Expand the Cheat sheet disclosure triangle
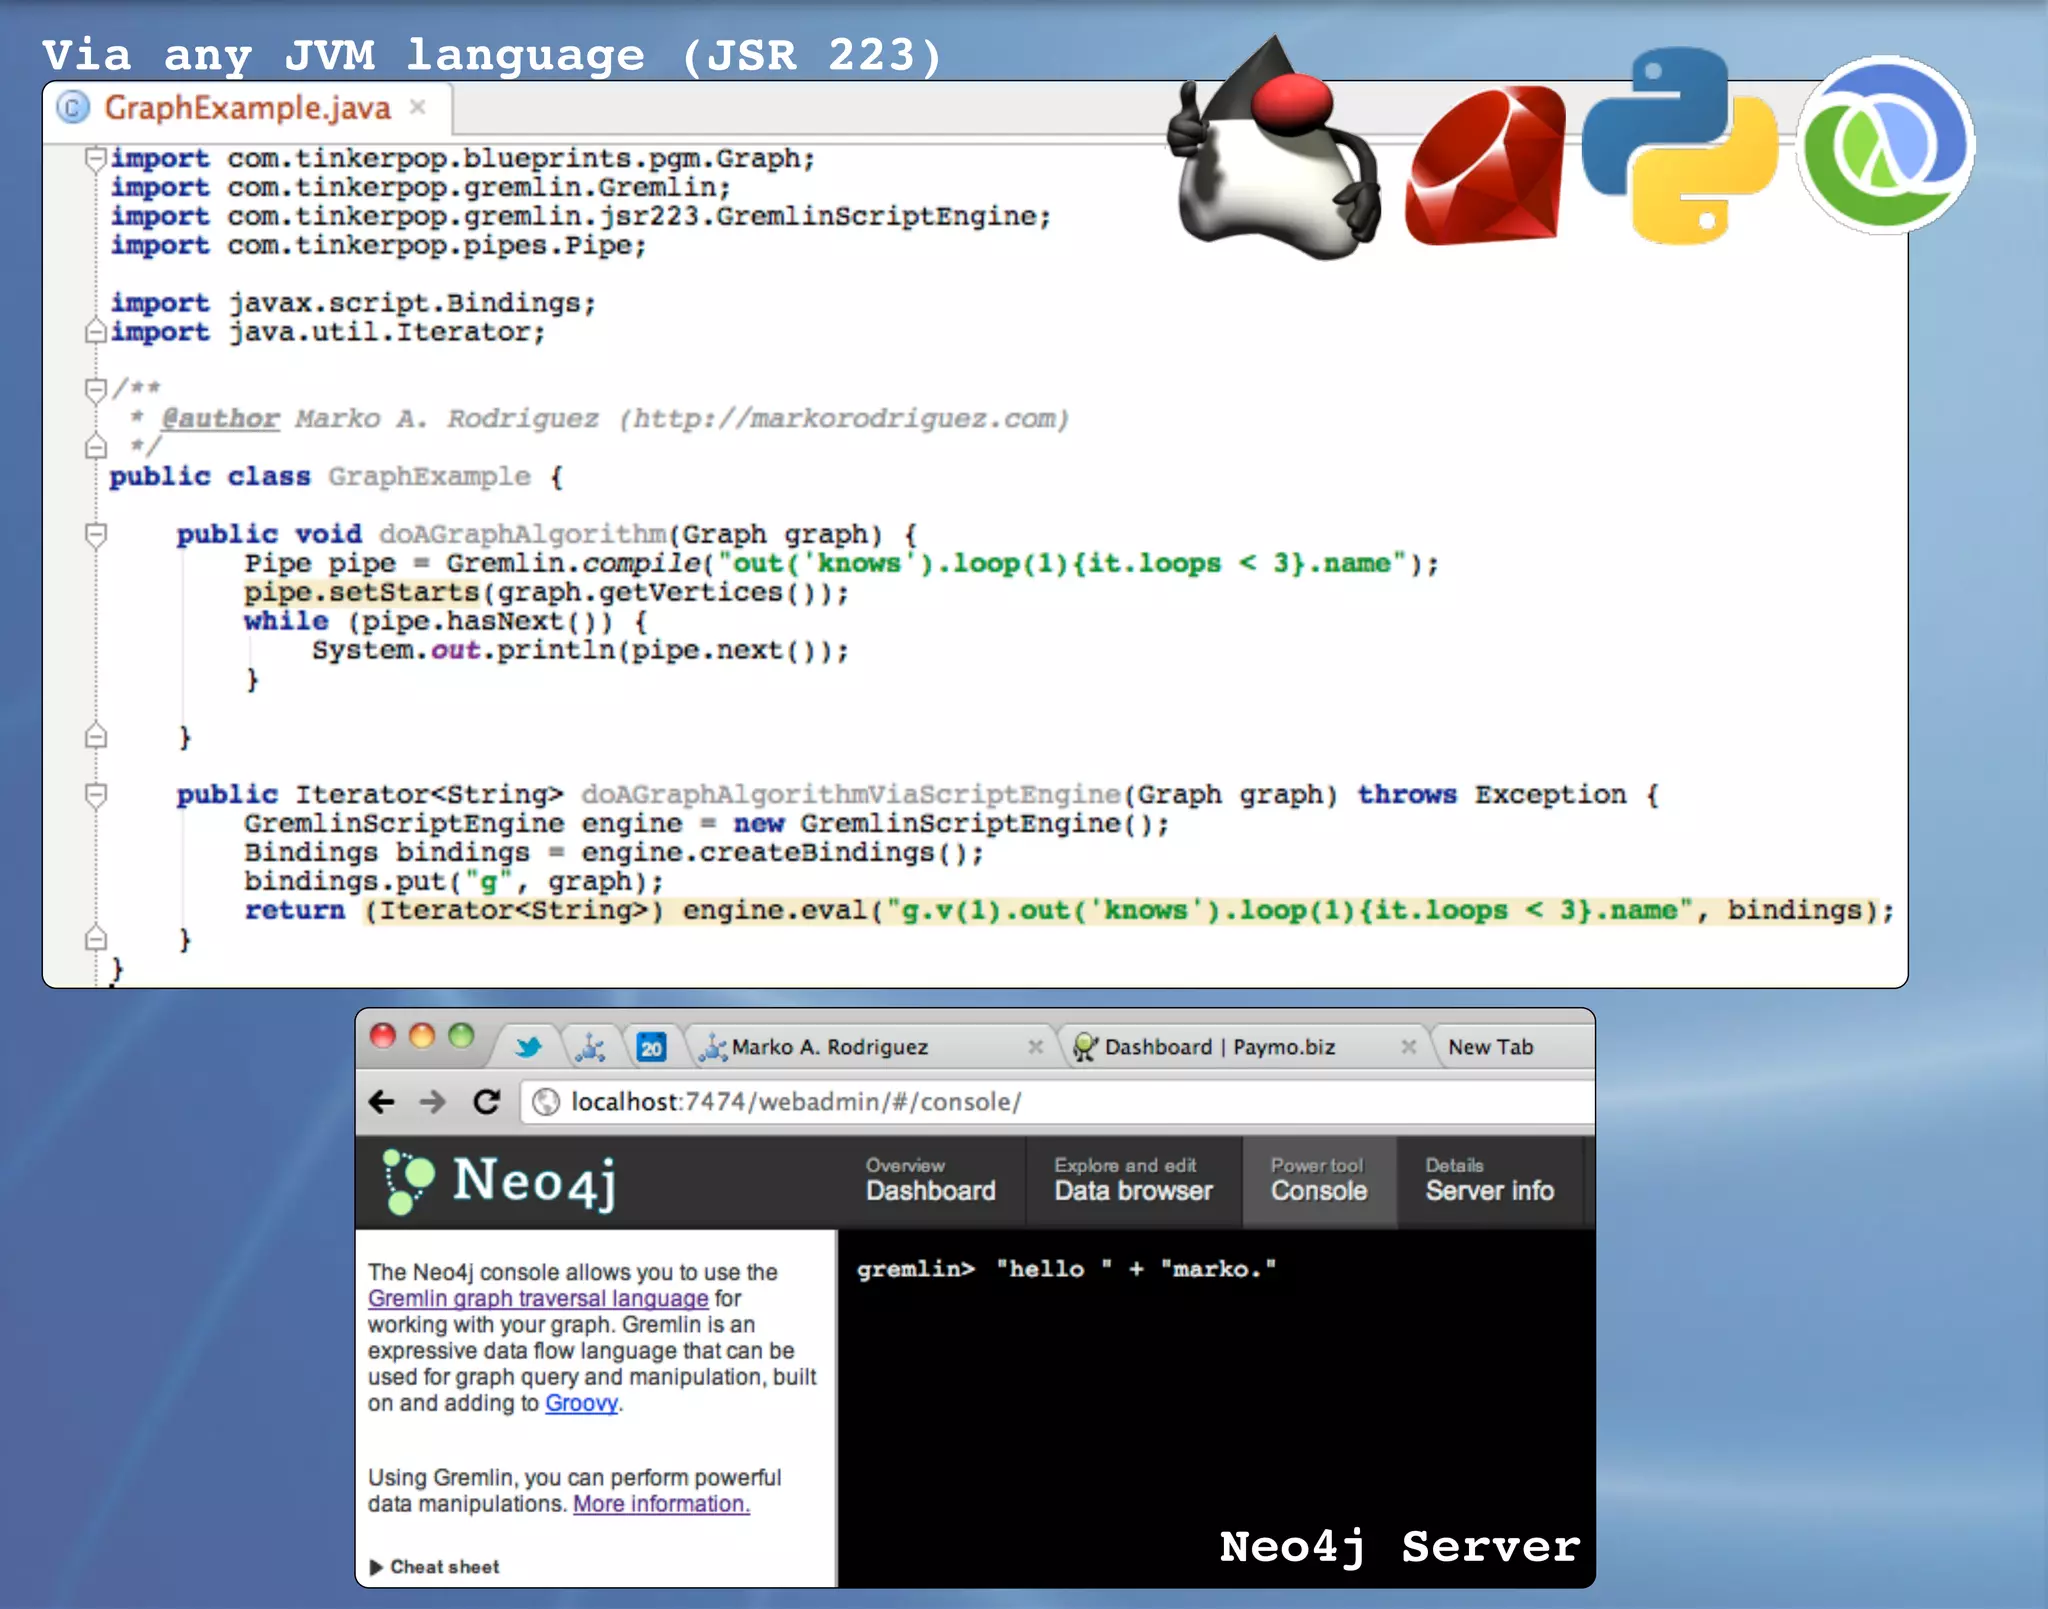 click(376, 1567)
